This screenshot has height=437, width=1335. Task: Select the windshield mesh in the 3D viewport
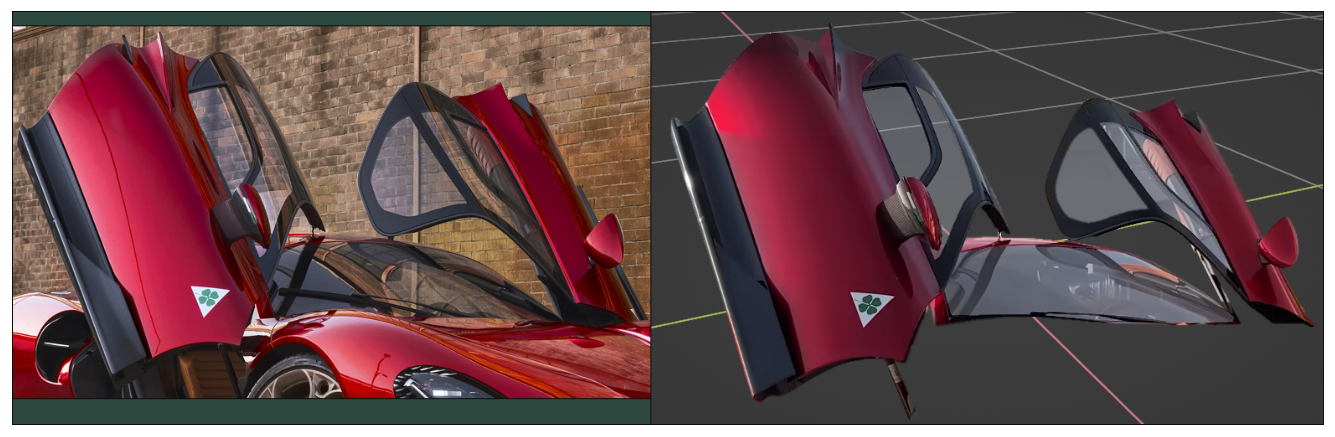(x=1080, y=285)
